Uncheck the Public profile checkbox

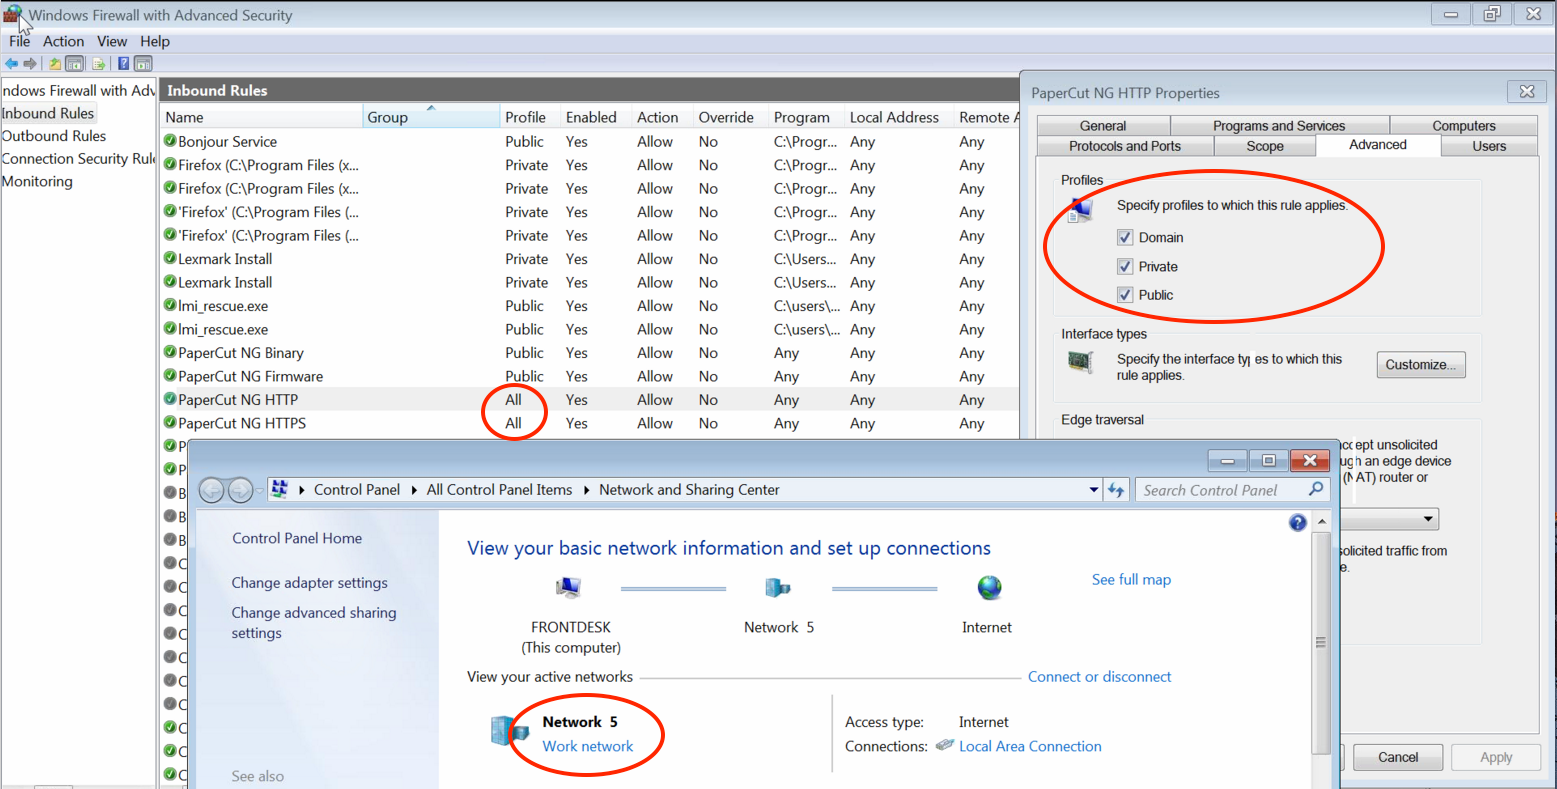pos(1125,295)
